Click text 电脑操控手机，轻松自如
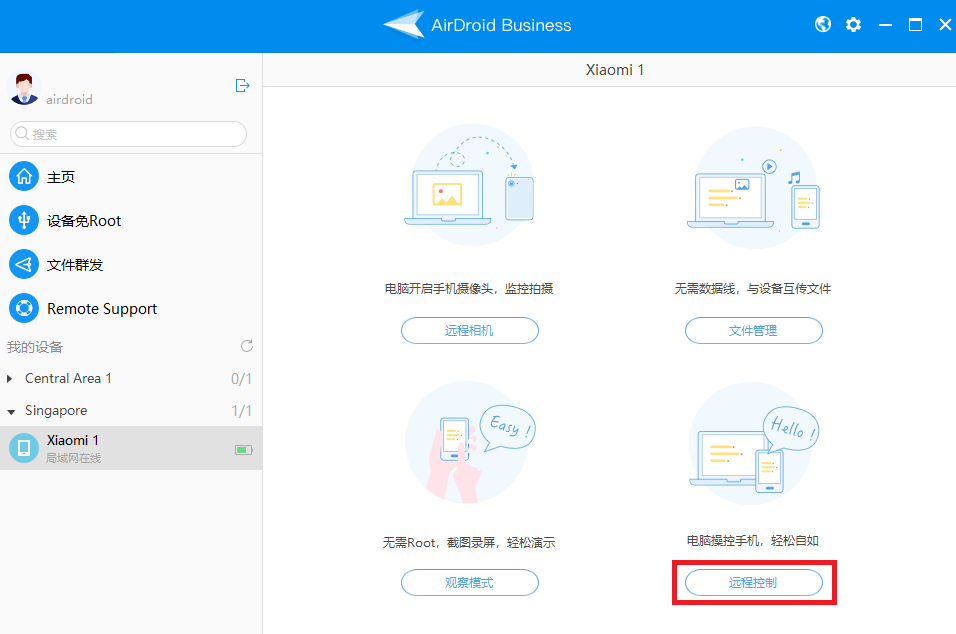The height and width of the screenshot is (634, 956). (x=753, y=540)
